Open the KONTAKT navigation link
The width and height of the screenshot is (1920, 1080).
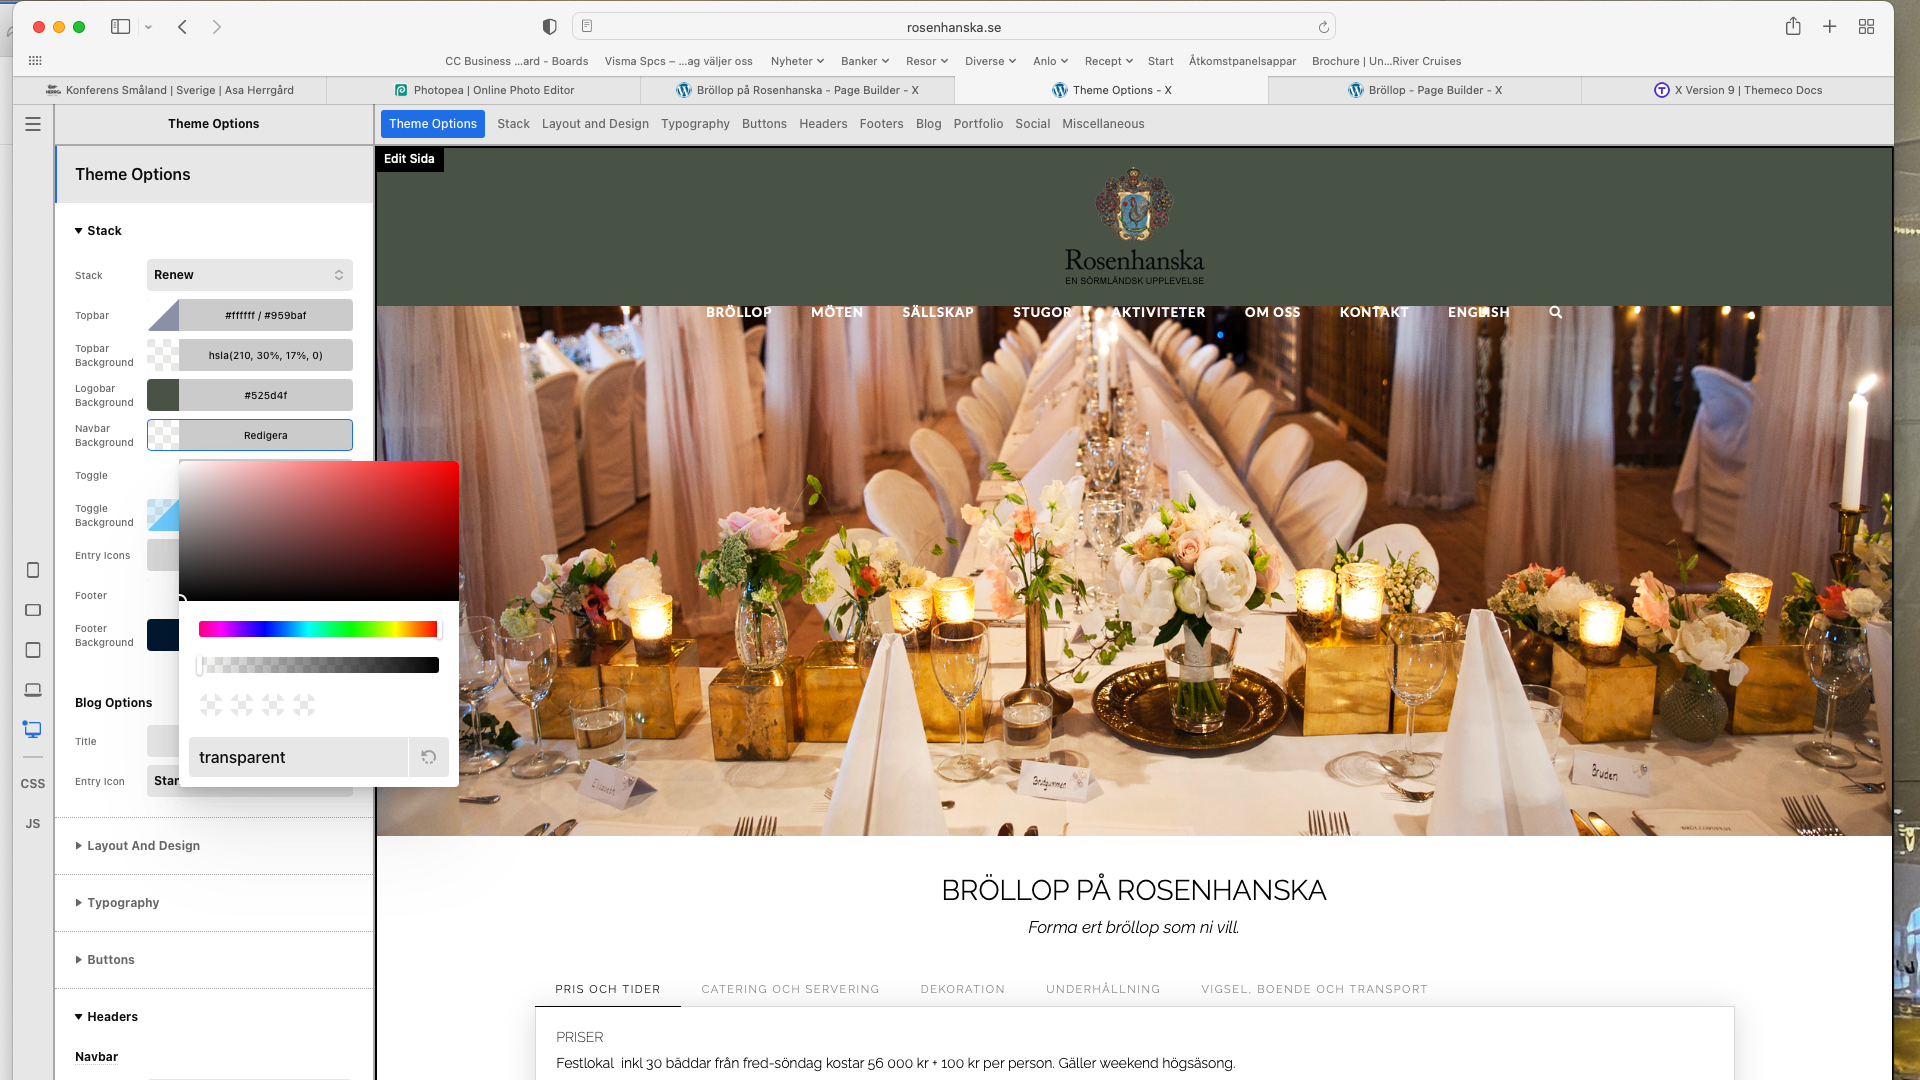coord(1373,313)
